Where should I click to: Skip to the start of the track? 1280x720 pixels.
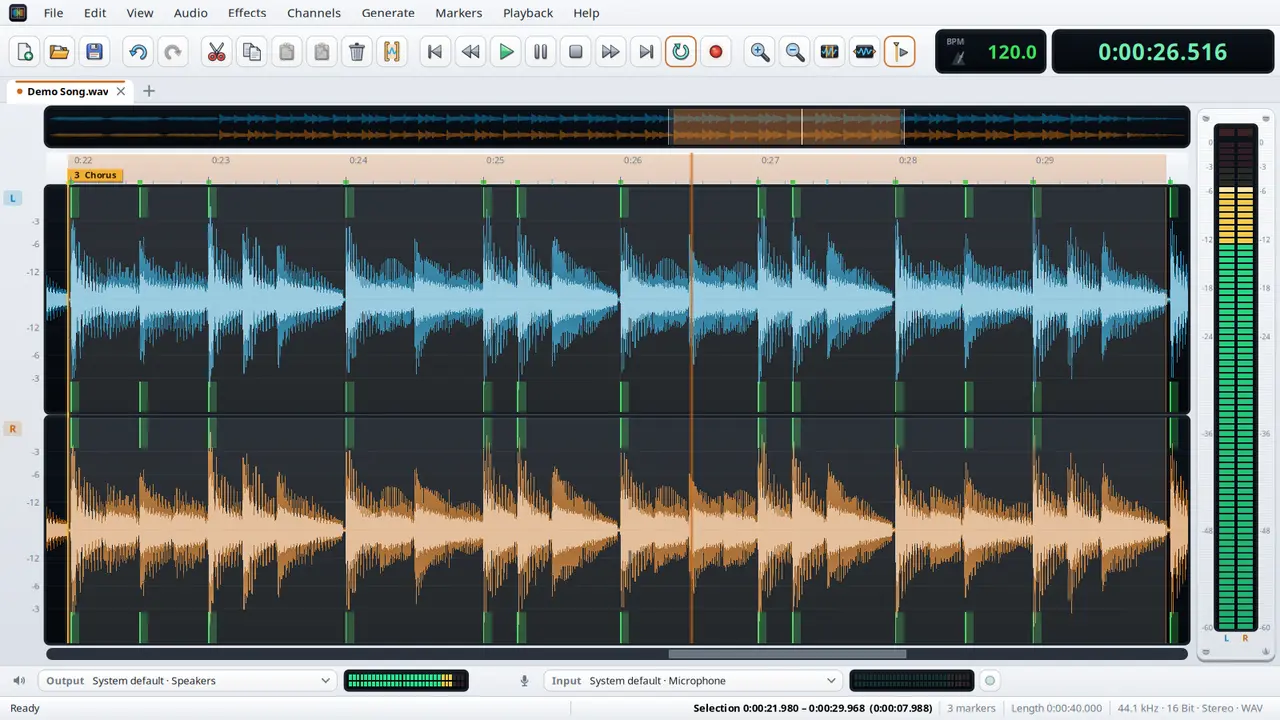[x=435, y=52]
